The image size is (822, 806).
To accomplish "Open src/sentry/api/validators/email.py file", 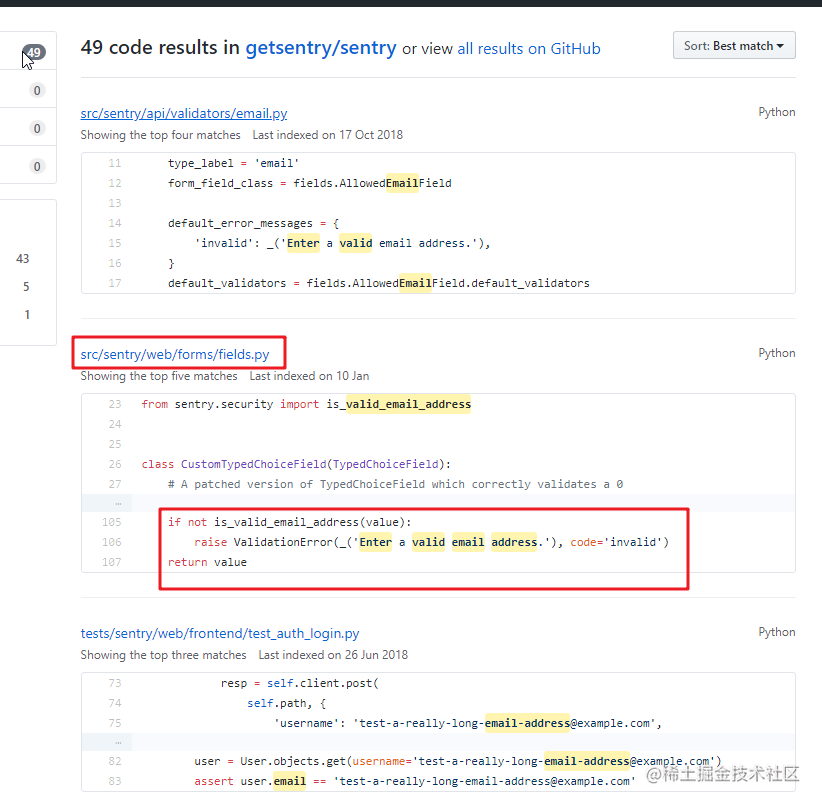I will 183,113.
